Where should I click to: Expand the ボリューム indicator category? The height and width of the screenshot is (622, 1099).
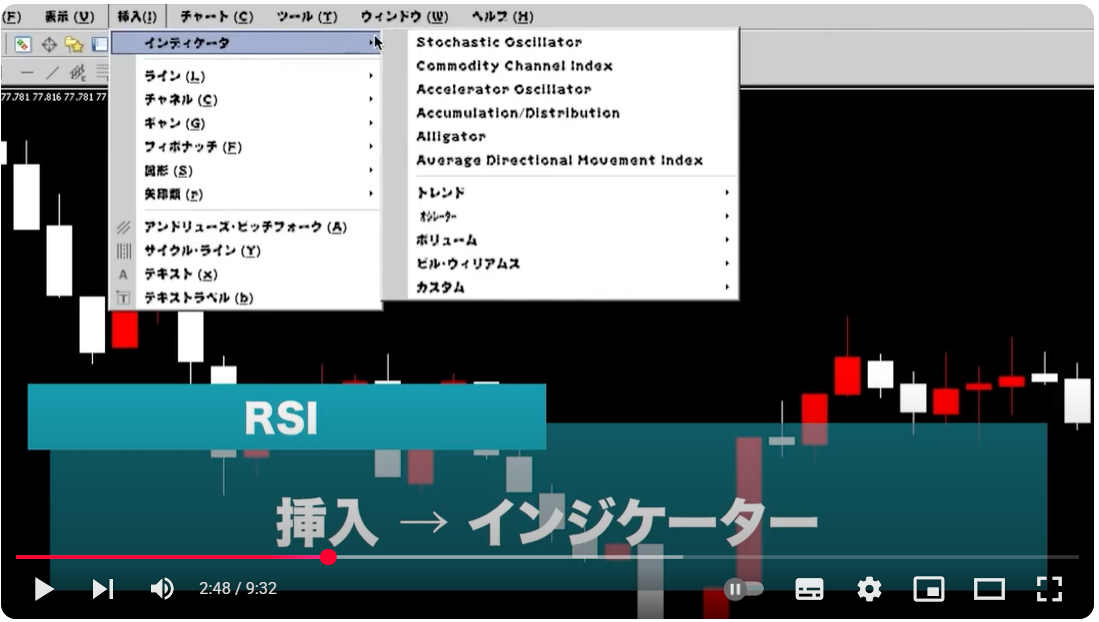tap(573, 240)
